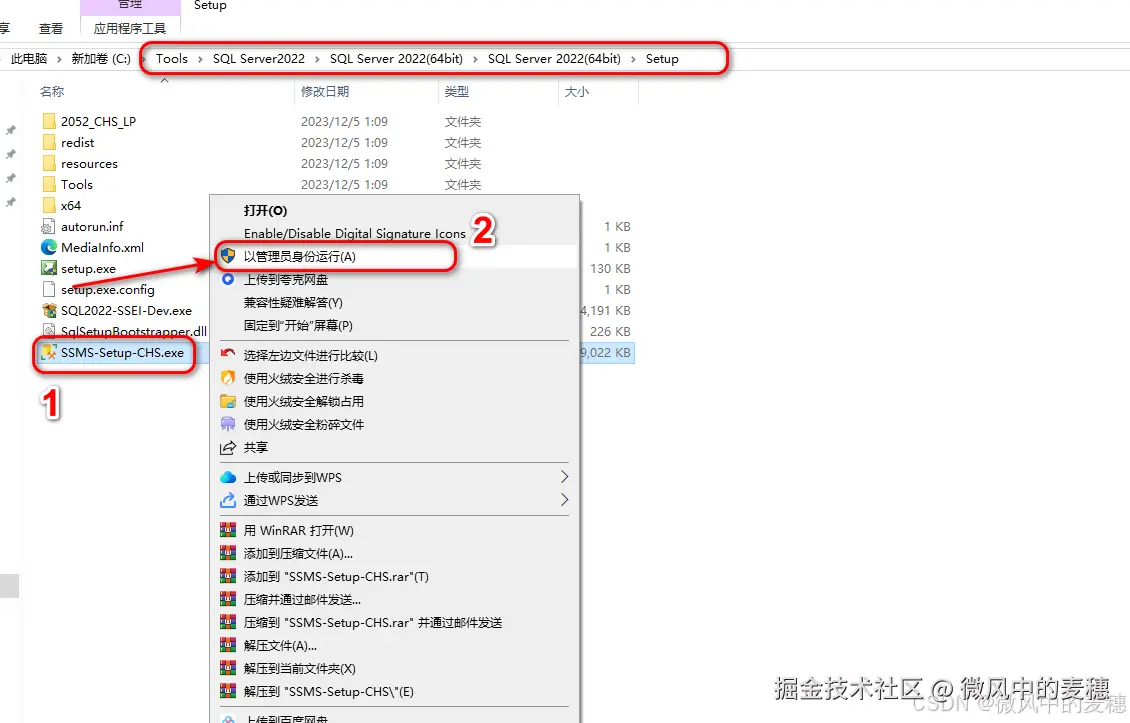Click 兼容性疑难解答(Y) to troubleshoot compatibility
This screenshot has height=723, width=1130.
point(293,302)
